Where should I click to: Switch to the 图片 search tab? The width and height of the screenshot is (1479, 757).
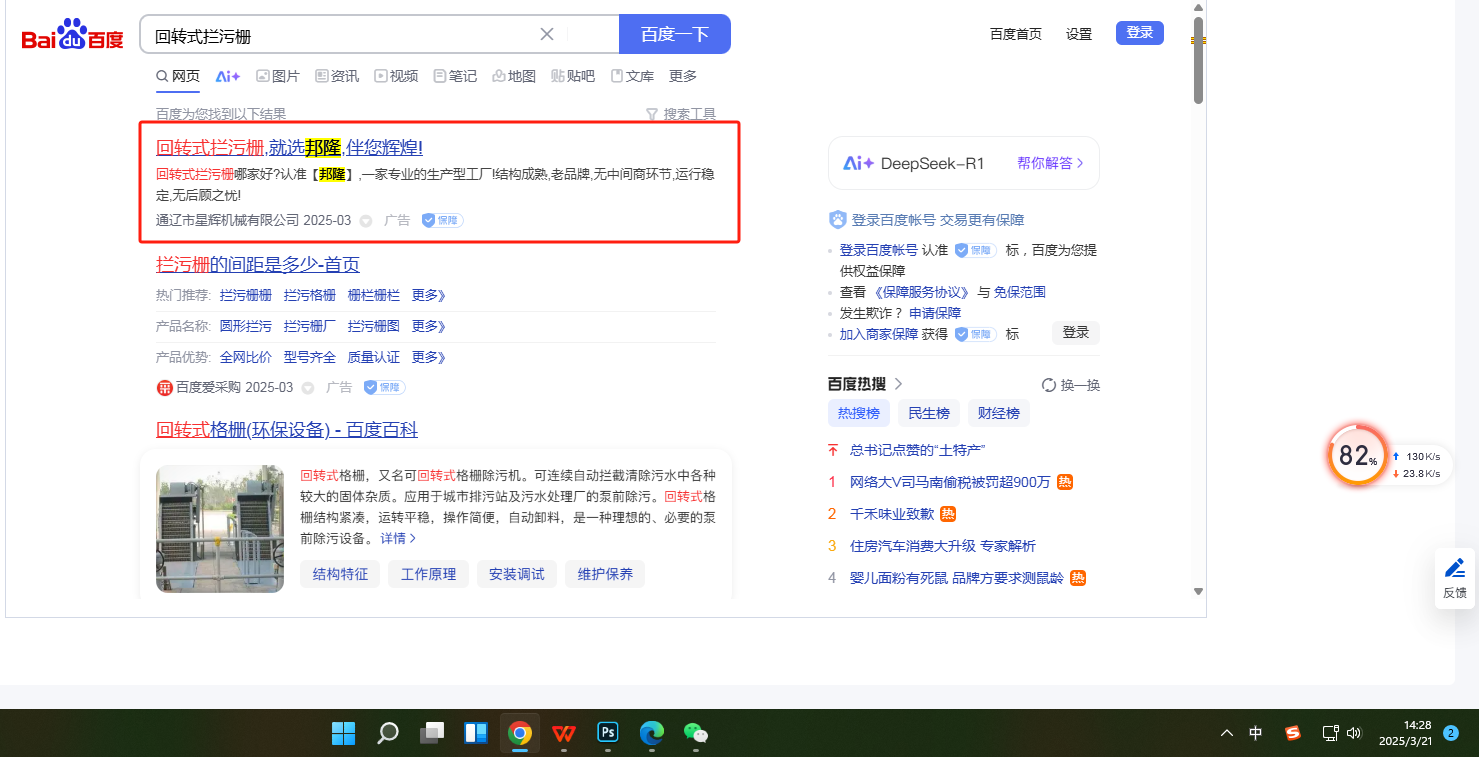click(278, 76)
